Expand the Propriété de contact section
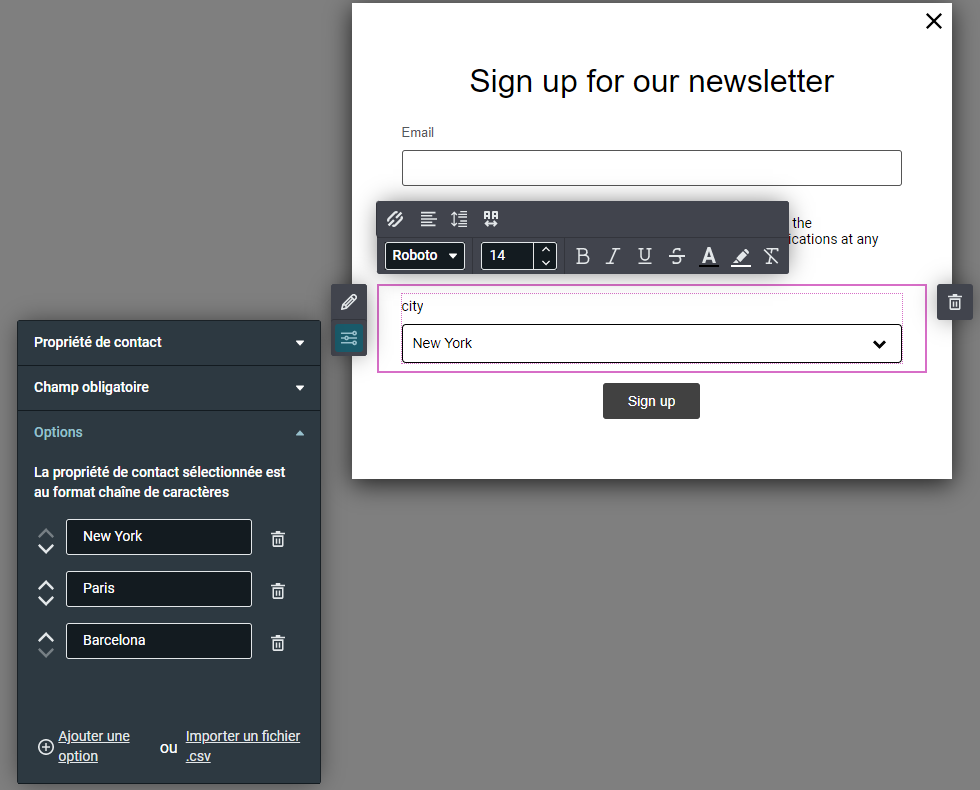Screen dimensions: 980x790 coord(169,342)
